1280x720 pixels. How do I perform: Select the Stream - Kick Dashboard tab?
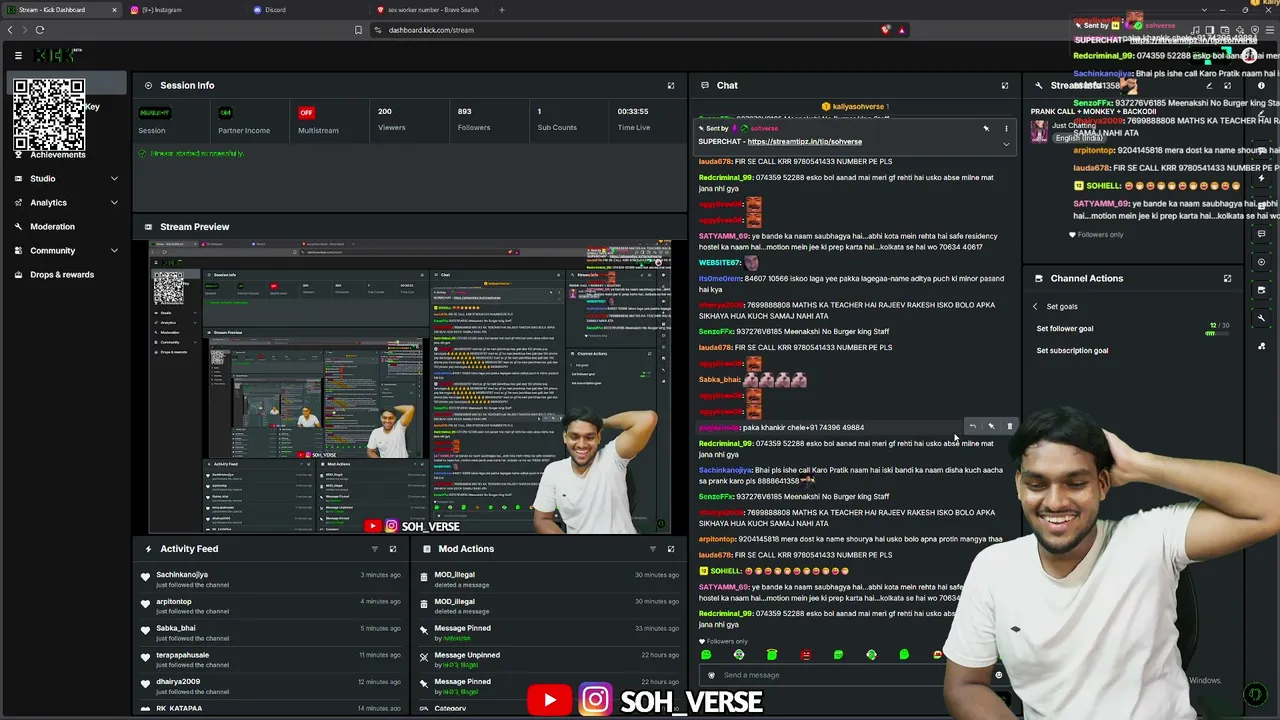[x=61, y=10]
